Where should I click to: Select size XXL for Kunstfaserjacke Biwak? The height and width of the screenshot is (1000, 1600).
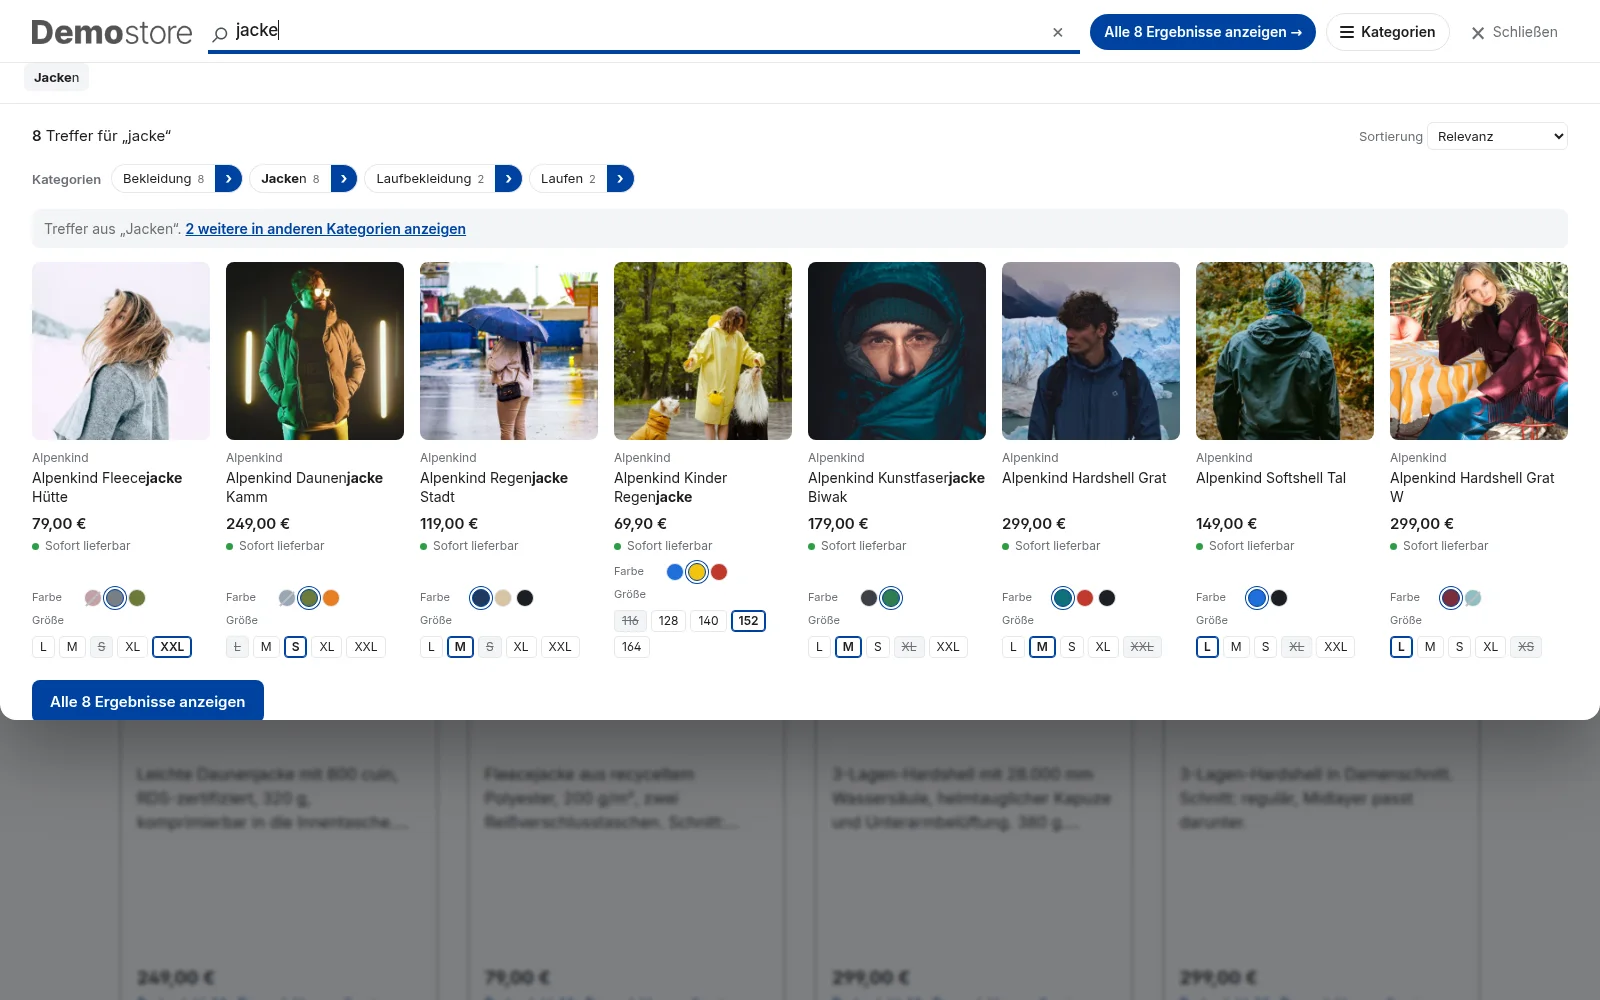948,647
